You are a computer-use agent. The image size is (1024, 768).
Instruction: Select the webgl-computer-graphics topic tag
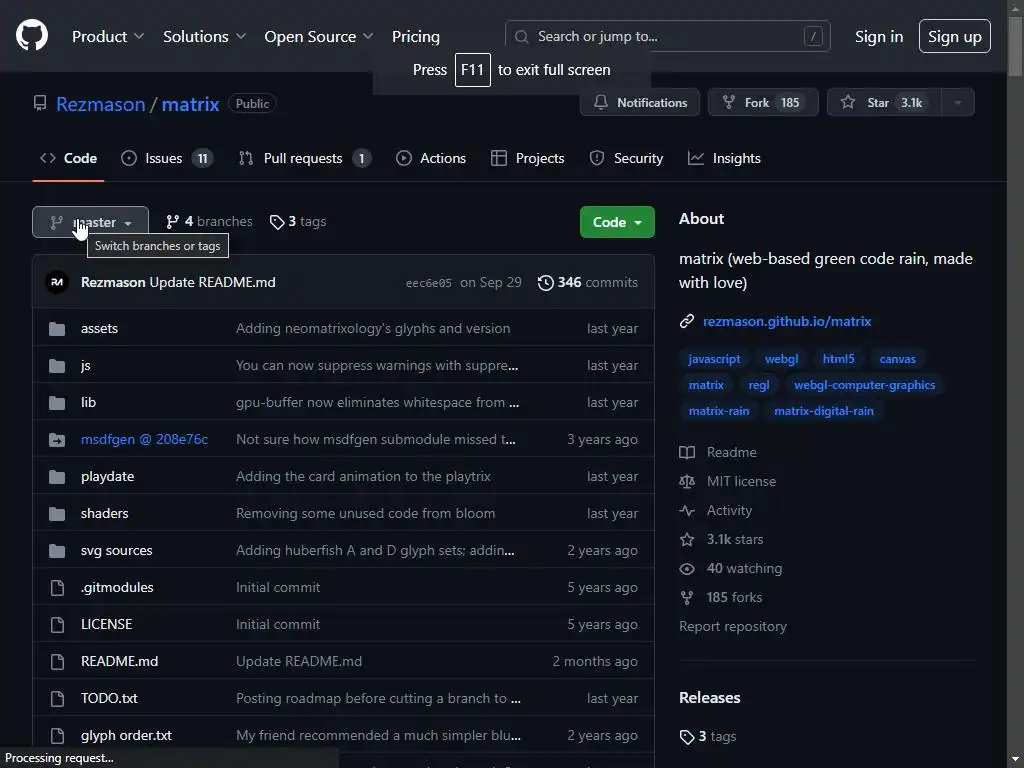(x=864, y=385)
